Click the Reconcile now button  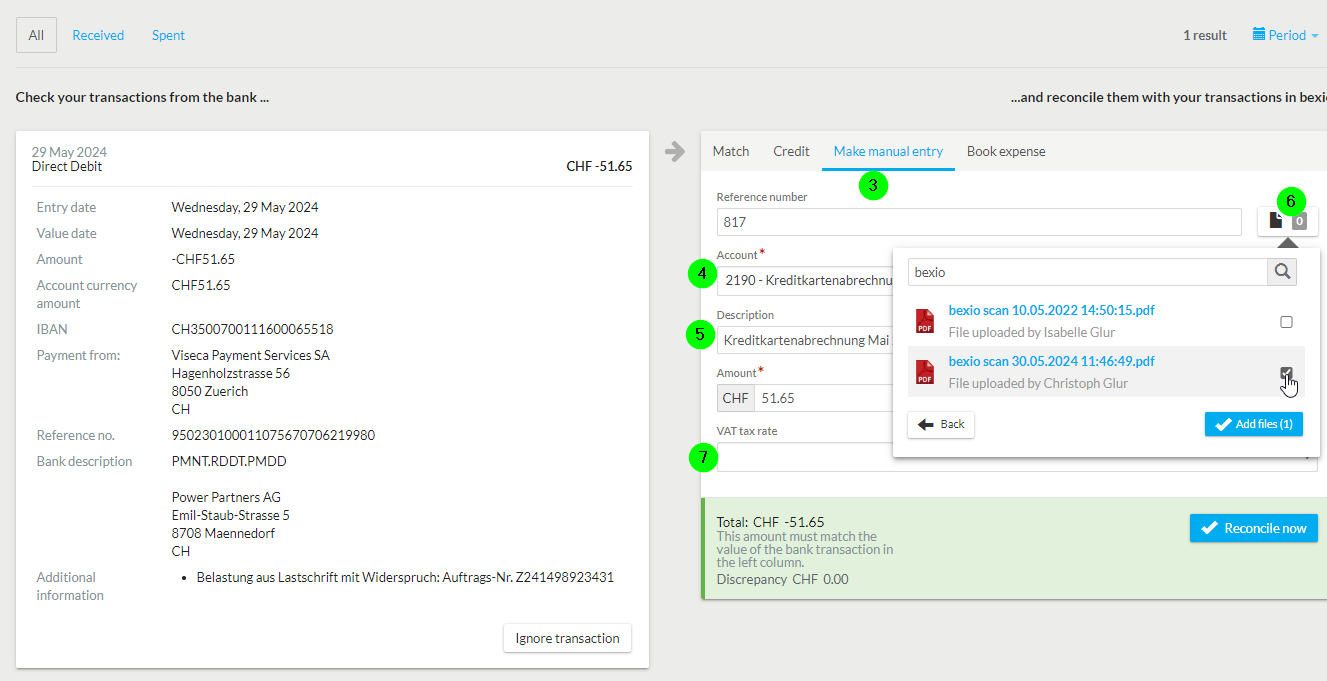[1254, 528]
